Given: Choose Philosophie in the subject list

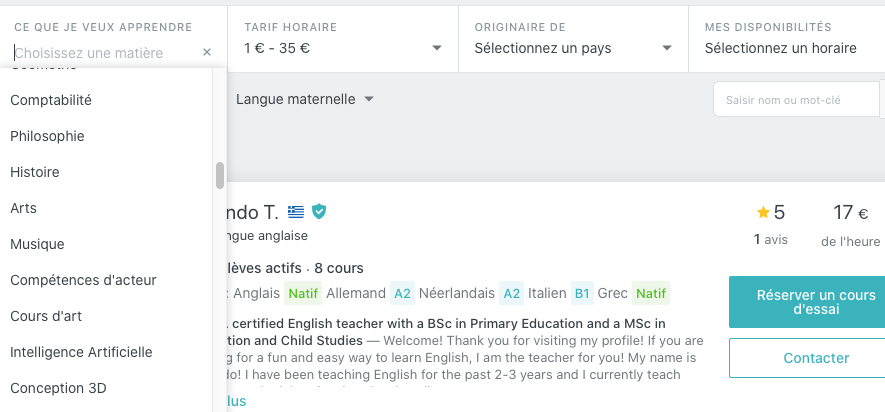Looking at the screenshot, I should coord(47,136).
